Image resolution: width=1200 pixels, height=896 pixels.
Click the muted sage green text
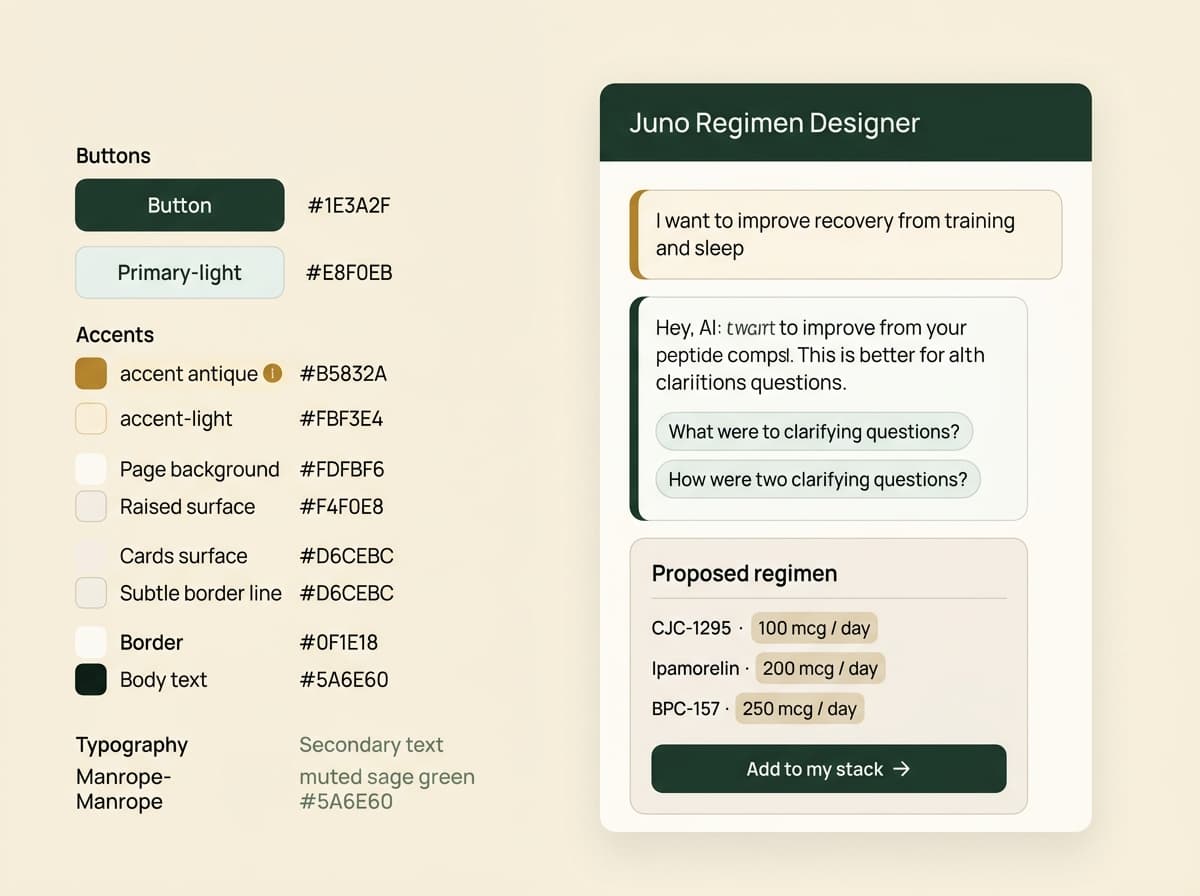(x=387, y=777)
